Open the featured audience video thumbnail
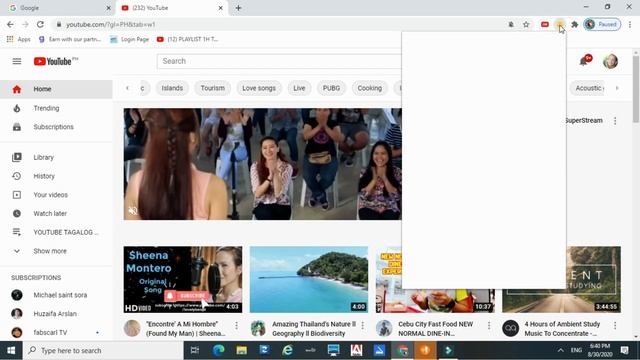 [263, 164]
